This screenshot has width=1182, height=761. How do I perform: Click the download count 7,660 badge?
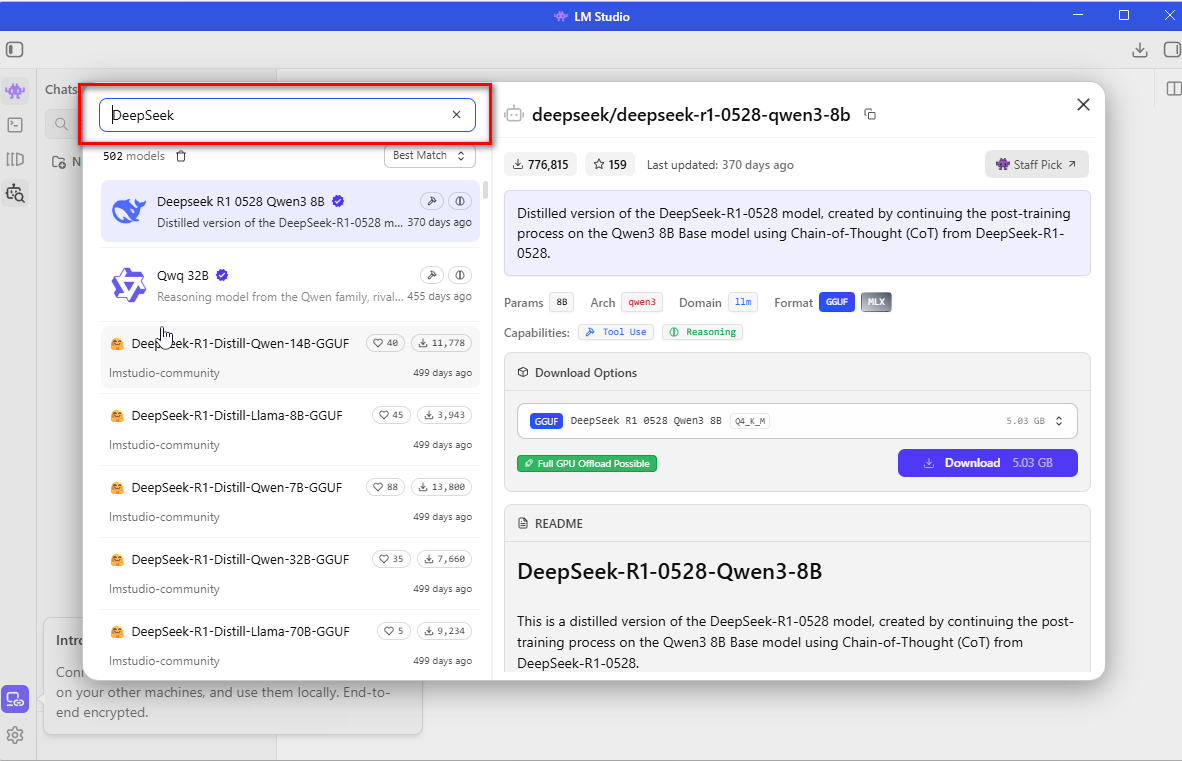(444, 559)
